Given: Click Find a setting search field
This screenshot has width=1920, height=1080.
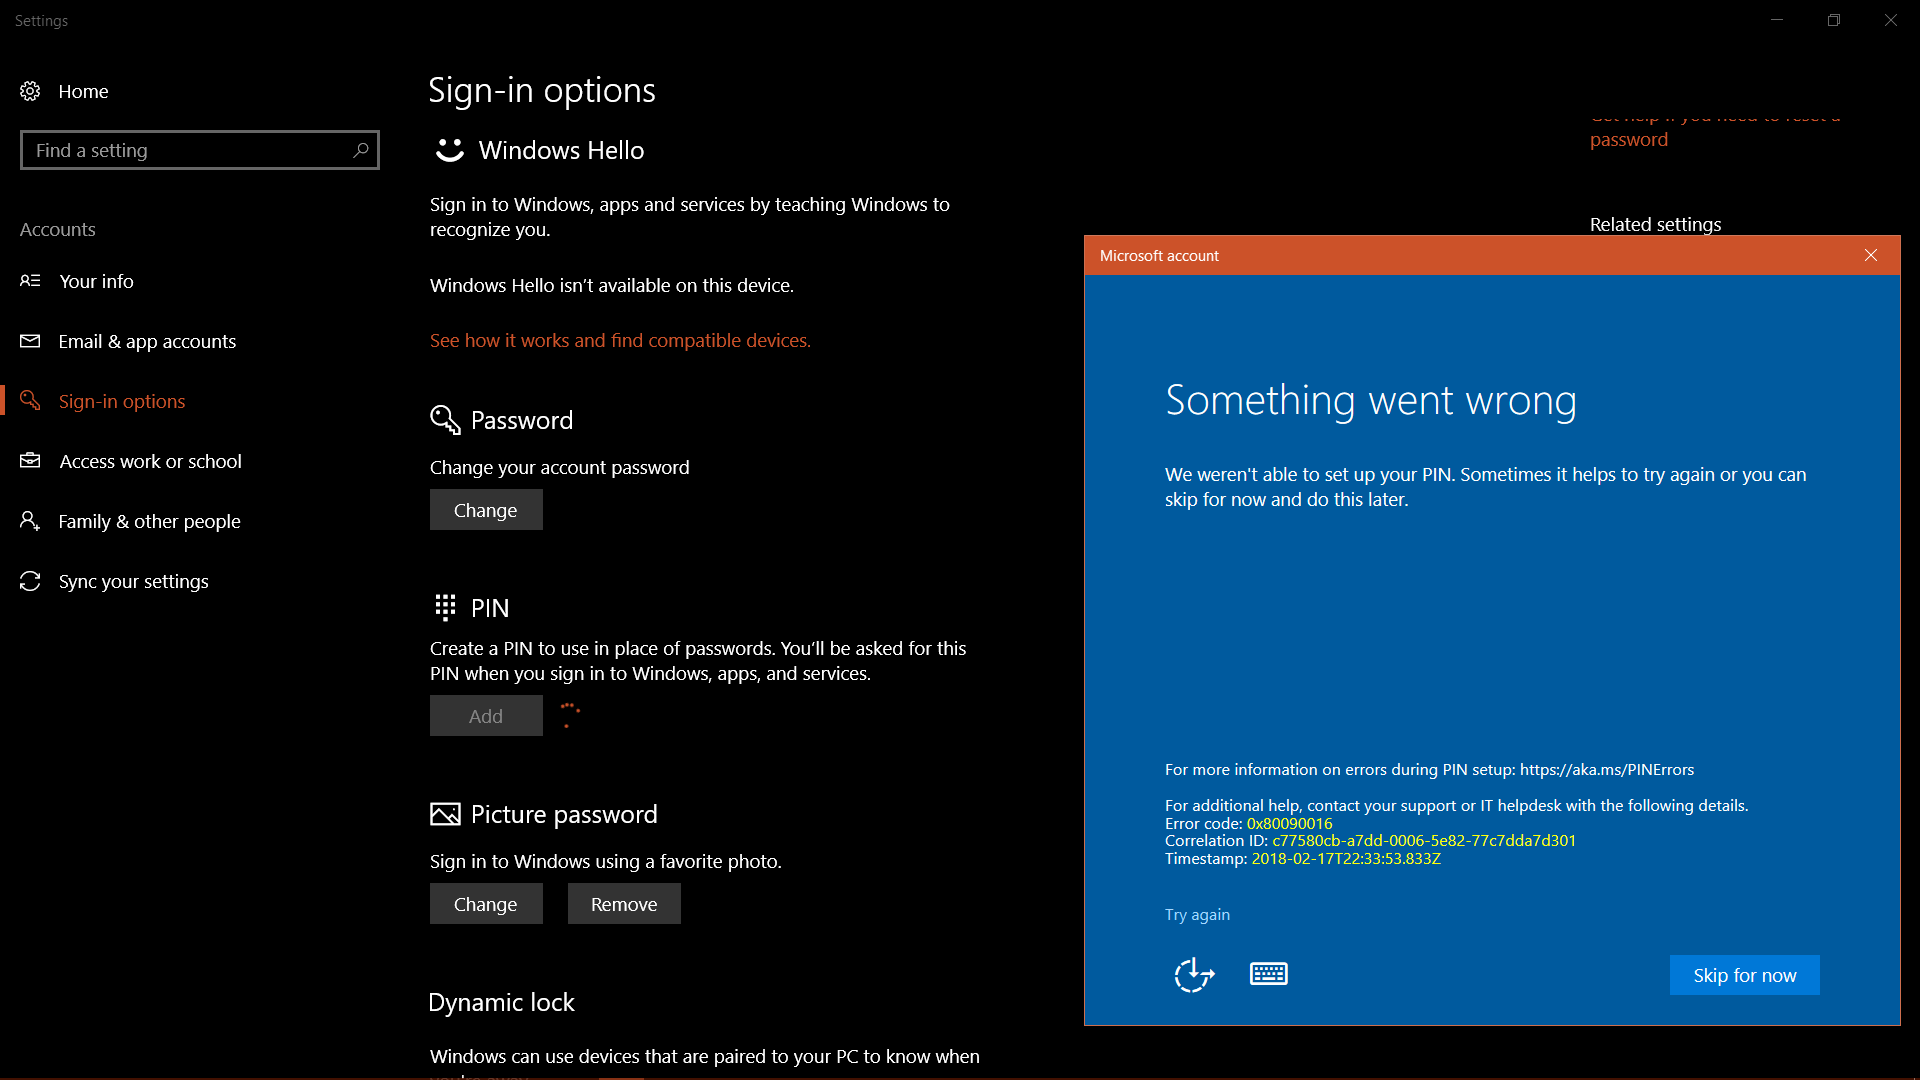Looking at the screenshot, I should click(x=198, y=150).
